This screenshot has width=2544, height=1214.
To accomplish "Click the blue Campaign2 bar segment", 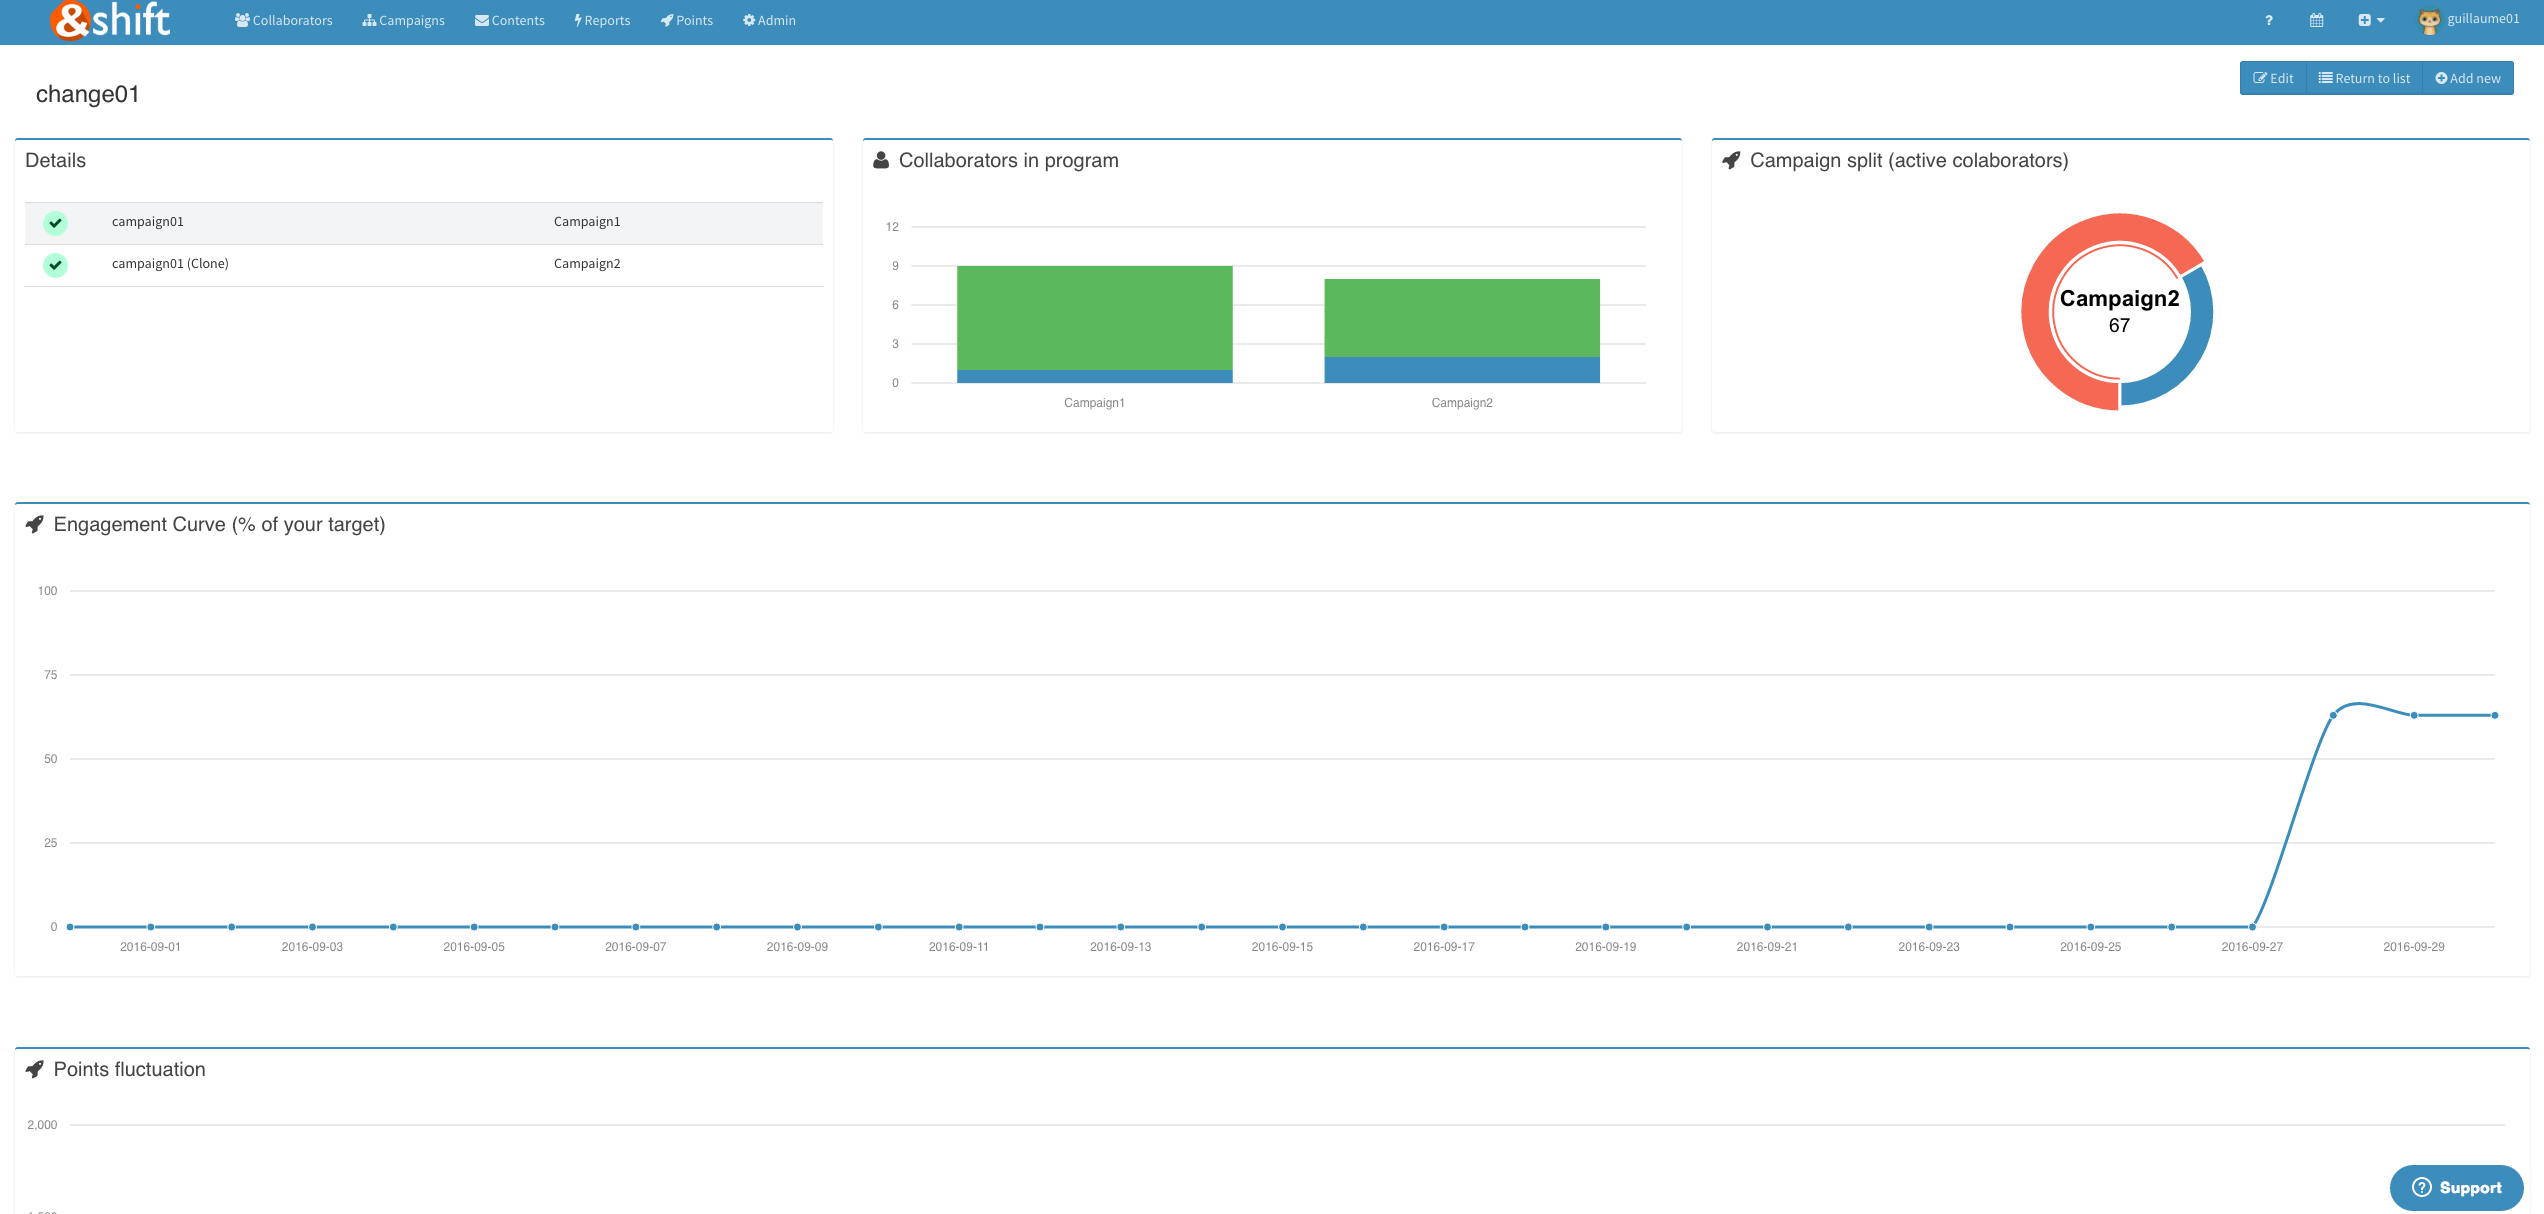I will (1462, 370).
